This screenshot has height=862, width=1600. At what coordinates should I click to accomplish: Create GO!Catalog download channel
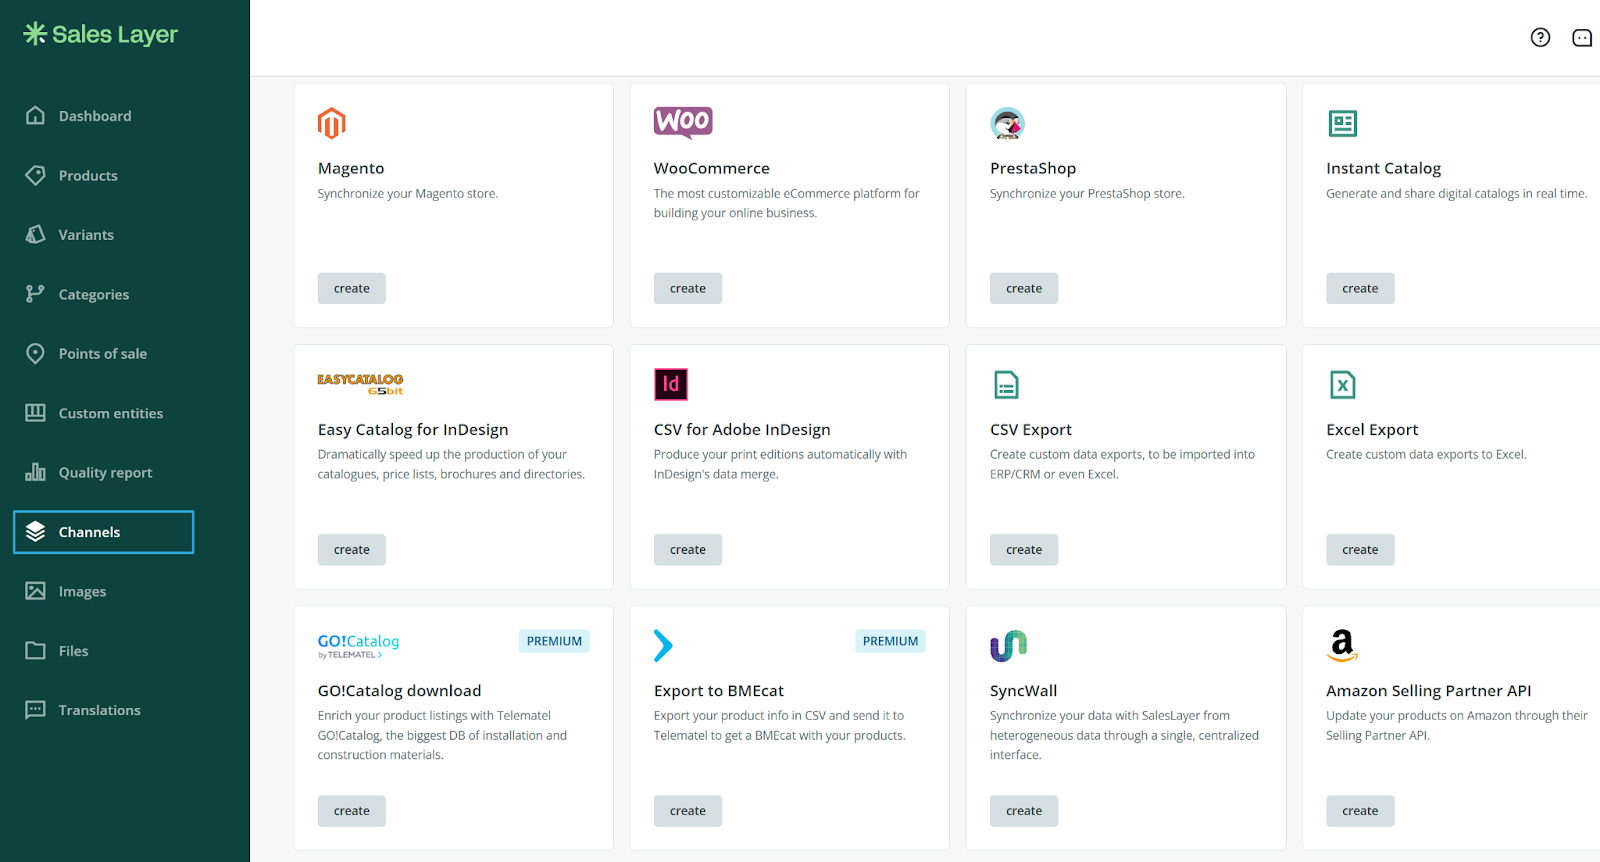click(352, 811)
